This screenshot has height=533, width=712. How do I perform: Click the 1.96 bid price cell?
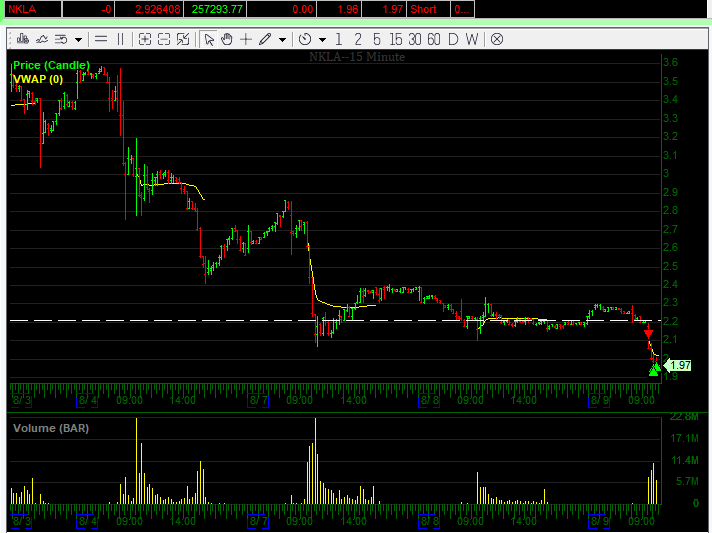(x=339, y=9)
